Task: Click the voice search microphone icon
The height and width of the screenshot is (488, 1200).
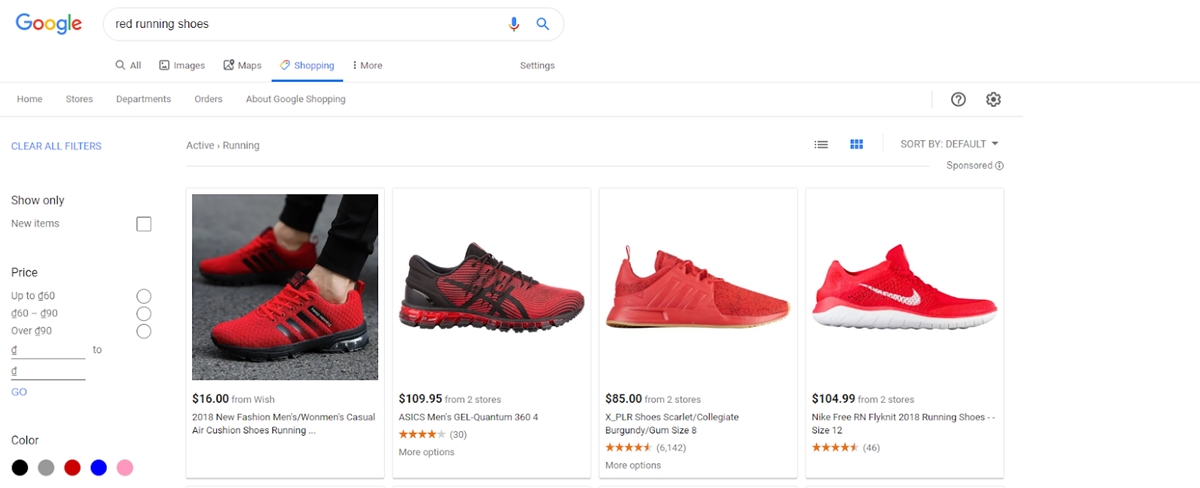Action: 514,24
